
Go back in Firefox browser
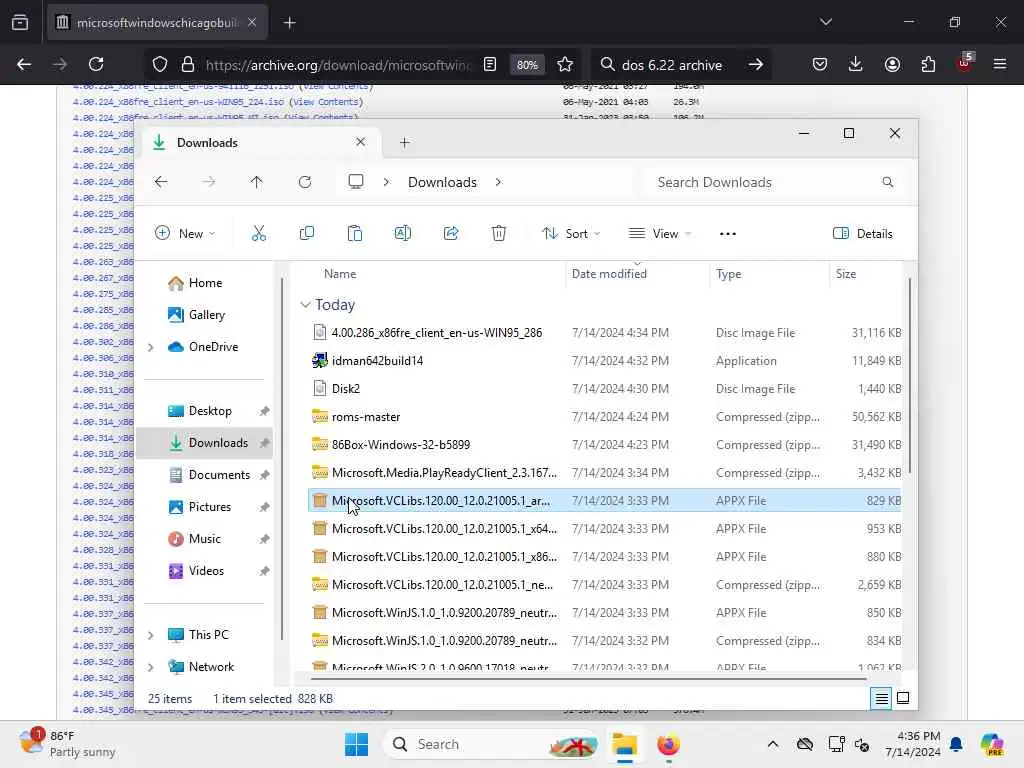(24, 64)
